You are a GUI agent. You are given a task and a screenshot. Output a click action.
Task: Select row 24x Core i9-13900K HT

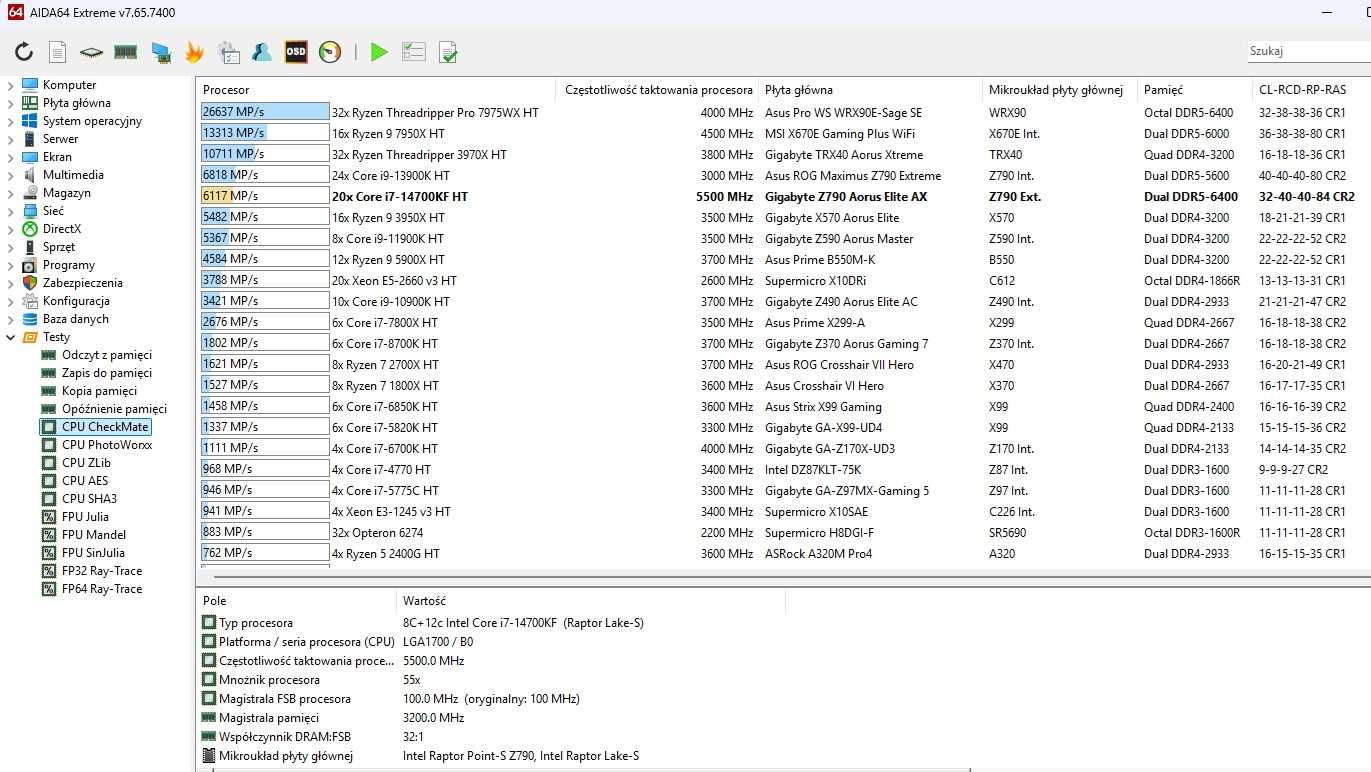(784, 175)
